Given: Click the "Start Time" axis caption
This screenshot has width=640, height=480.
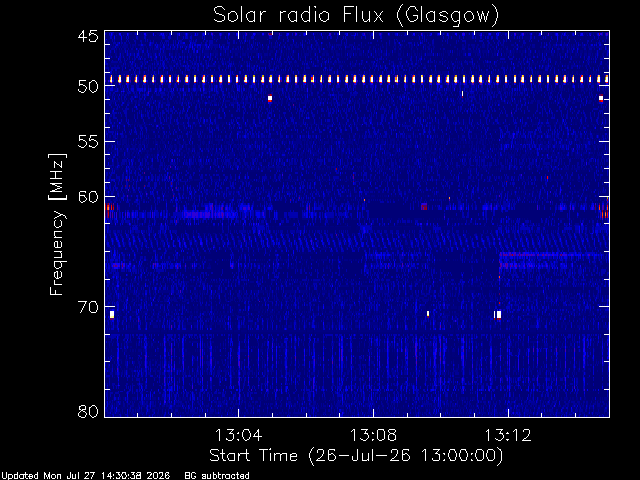Looking at the screenshot, I should (253, 455).
